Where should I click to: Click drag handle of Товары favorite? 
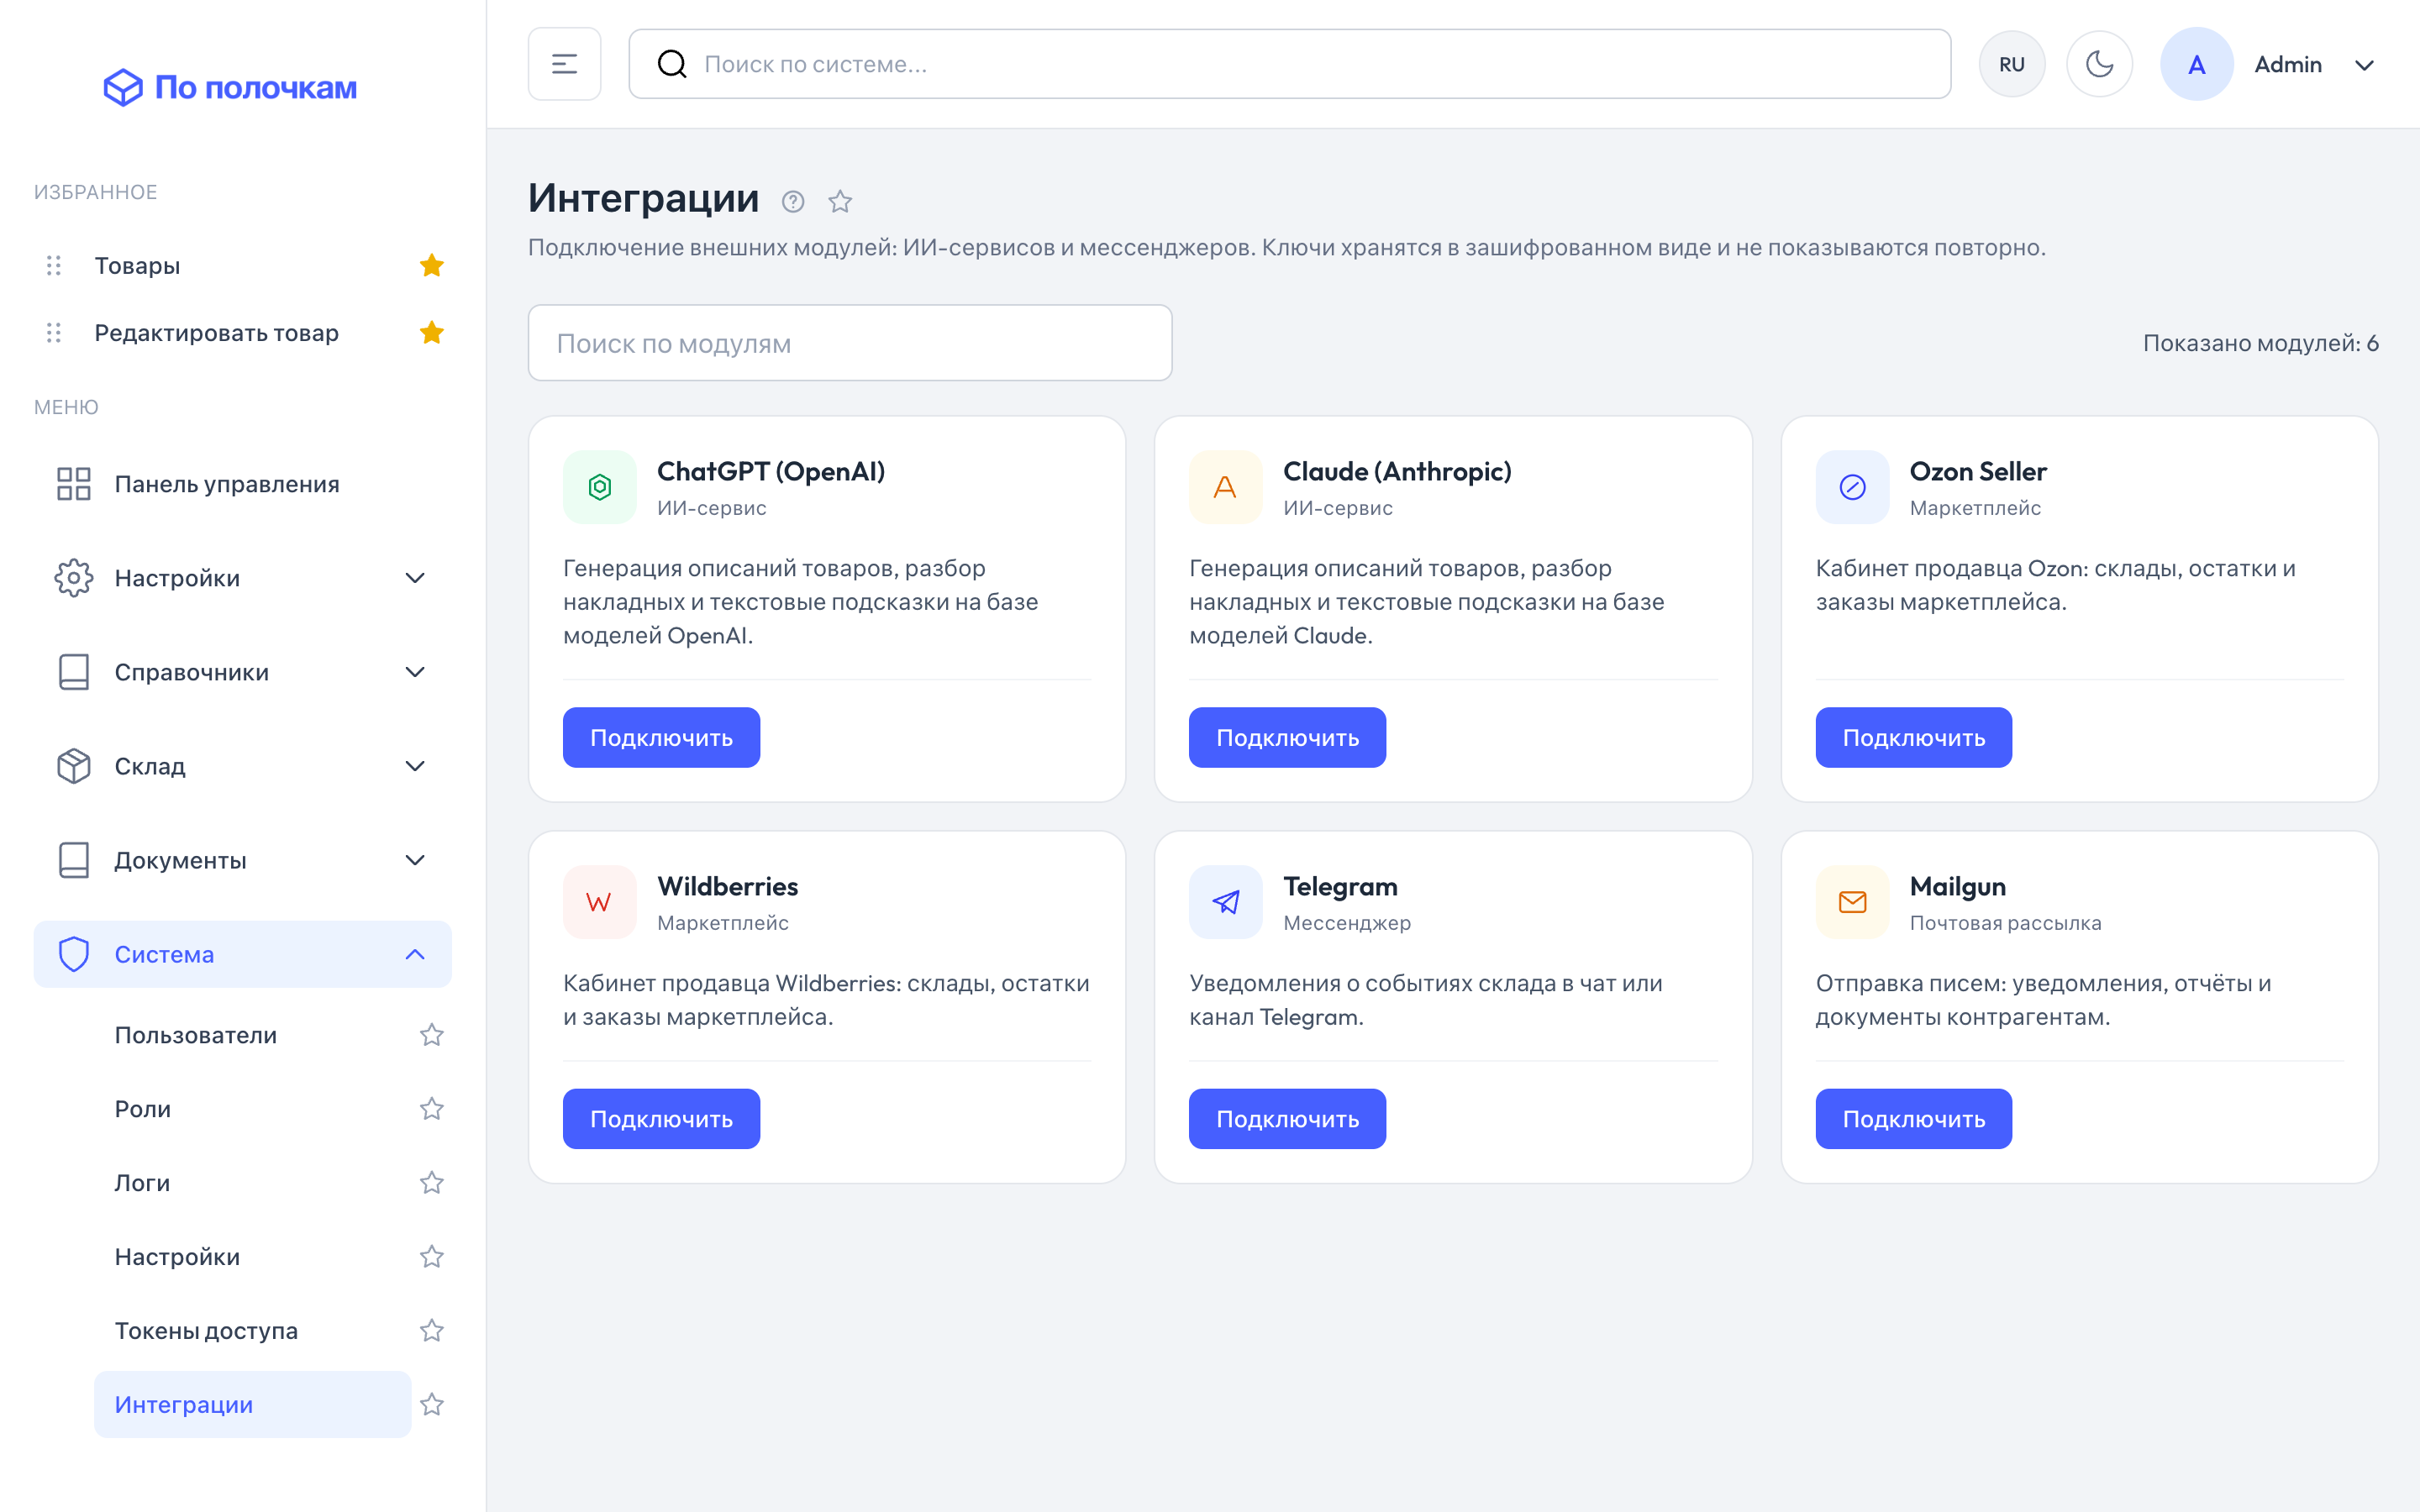point(54,265)
